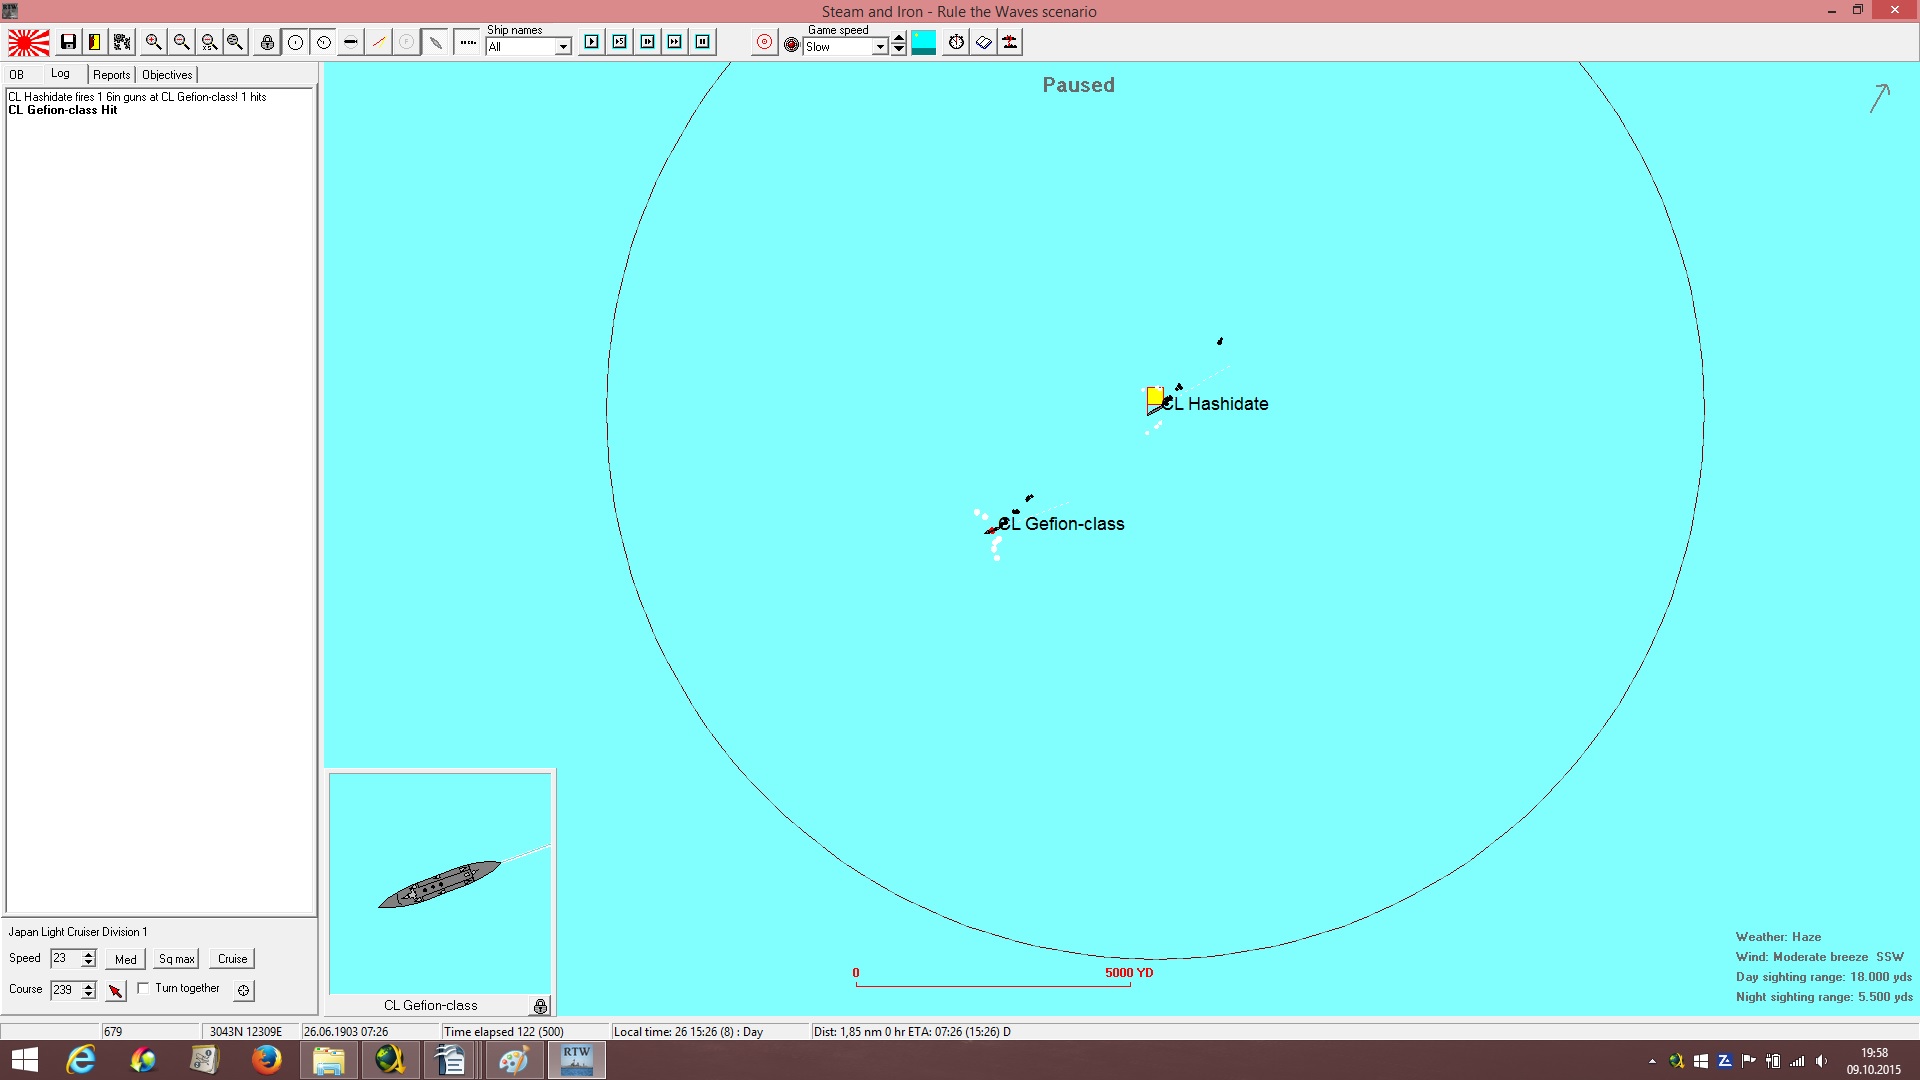1920x1080 pixels.
Task: Click the pause playback button
Action: pos(703,42)
